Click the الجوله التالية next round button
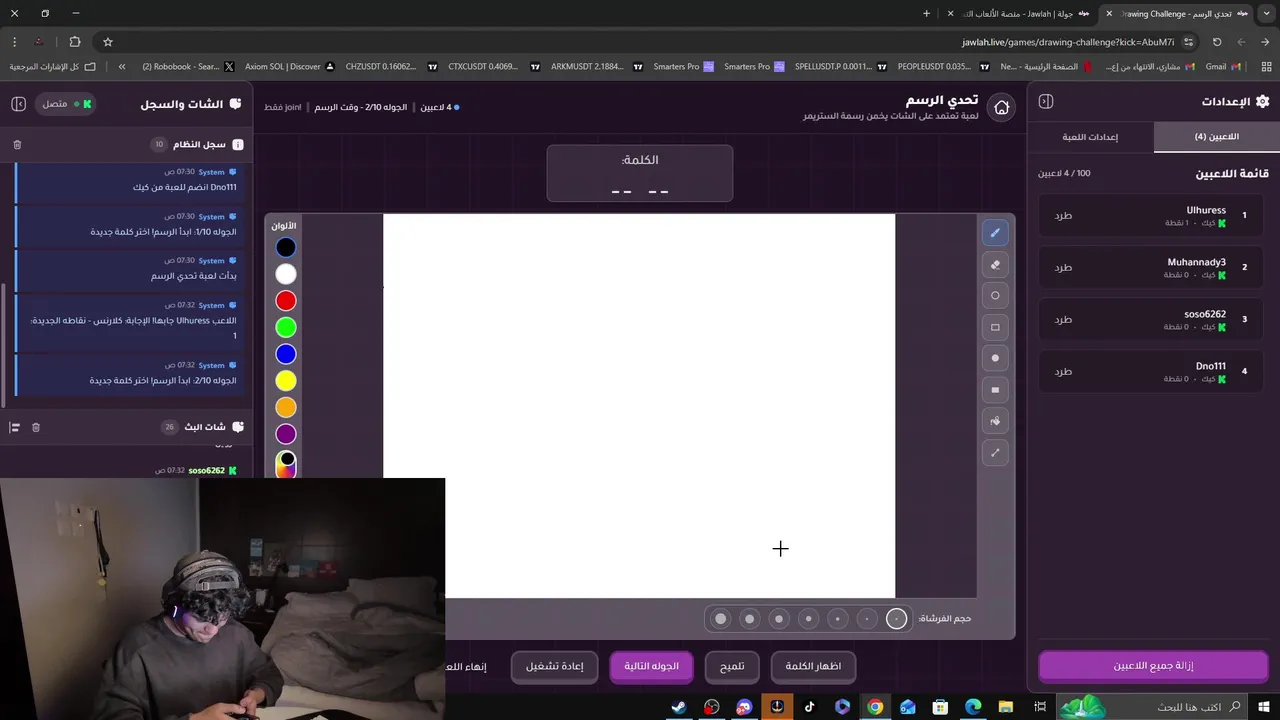Screen dimensions: 1280x720 pyautogui.click(x=651, y=666)
